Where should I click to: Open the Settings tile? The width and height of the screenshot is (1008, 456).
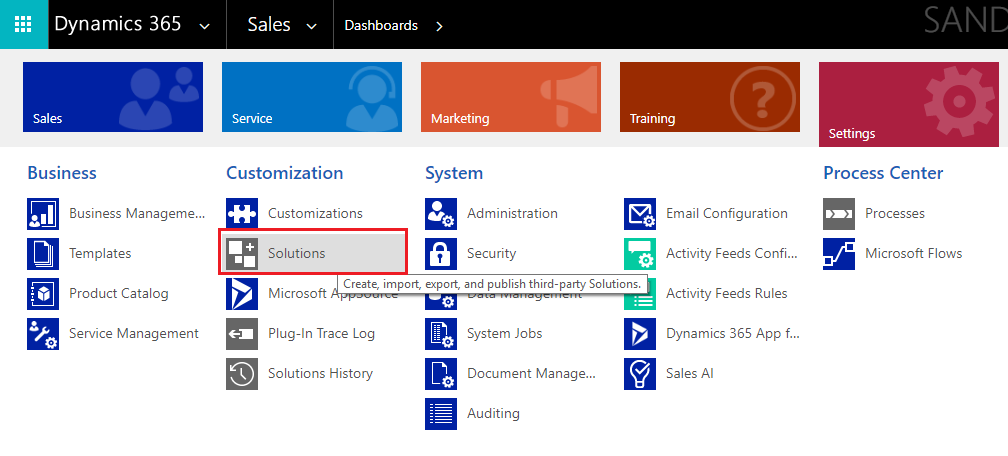pos(908,104)
